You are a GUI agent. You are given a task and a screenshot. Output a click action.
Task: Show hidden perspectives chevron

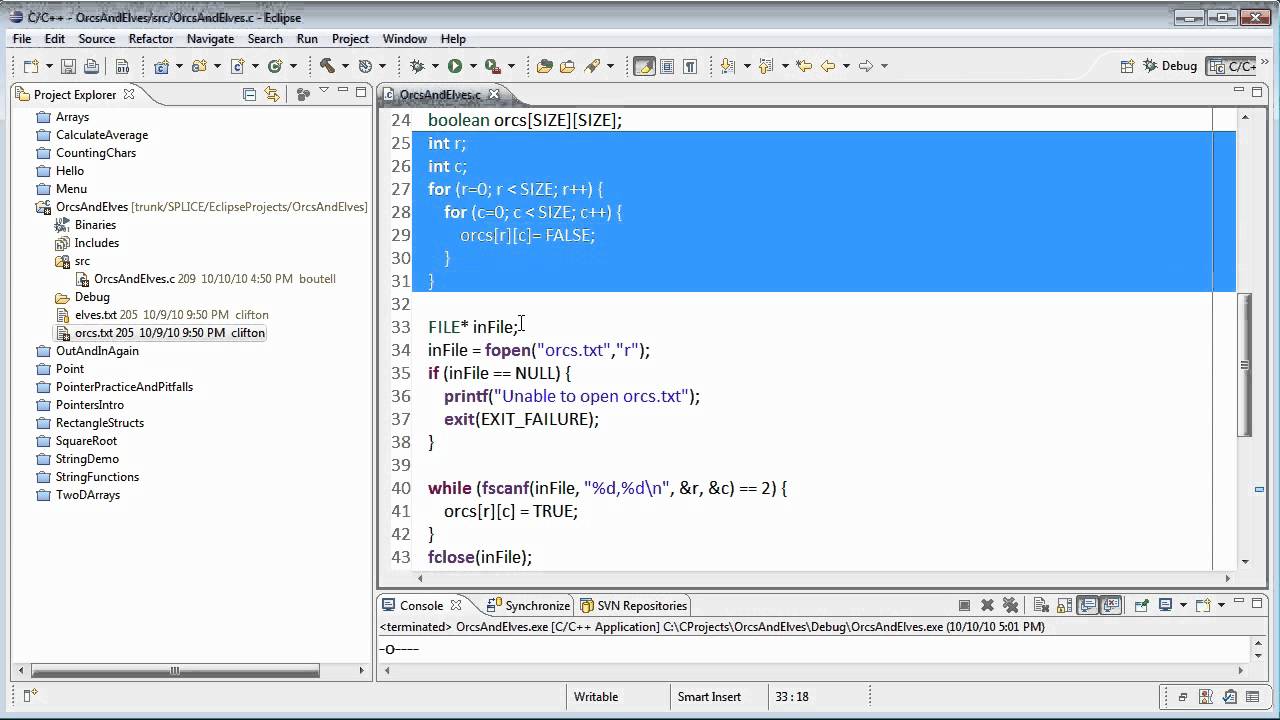tap(1264, 62)
